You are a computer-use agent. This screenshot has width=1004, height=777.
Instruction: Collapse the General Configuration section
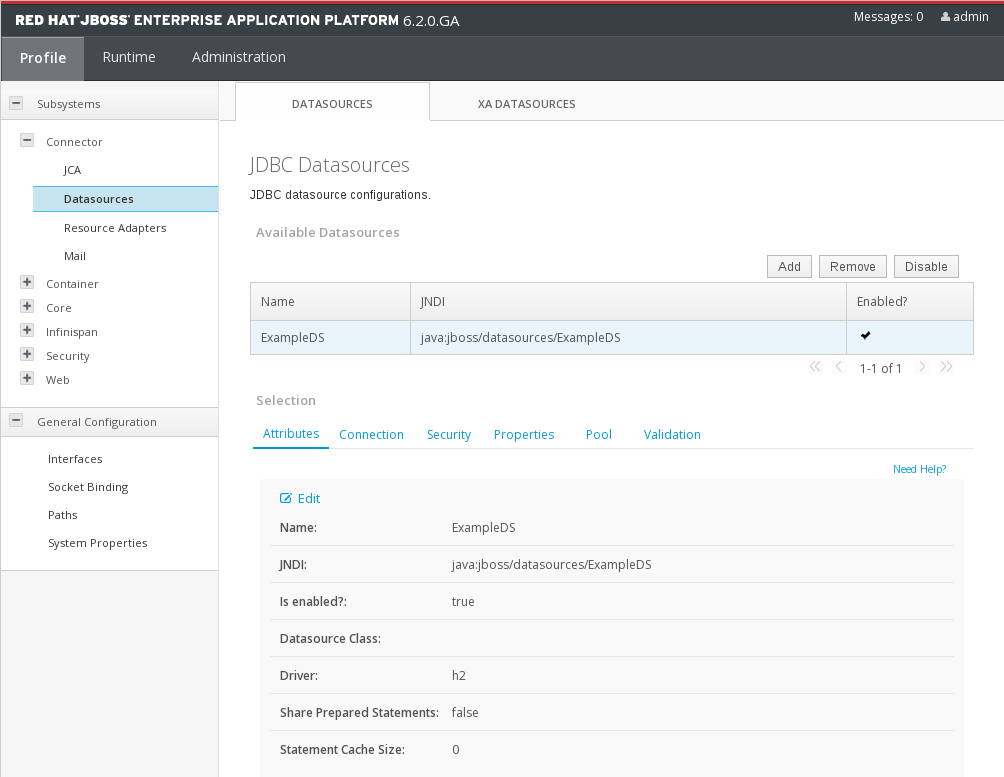pyautogui.click(x=16, y=421)
